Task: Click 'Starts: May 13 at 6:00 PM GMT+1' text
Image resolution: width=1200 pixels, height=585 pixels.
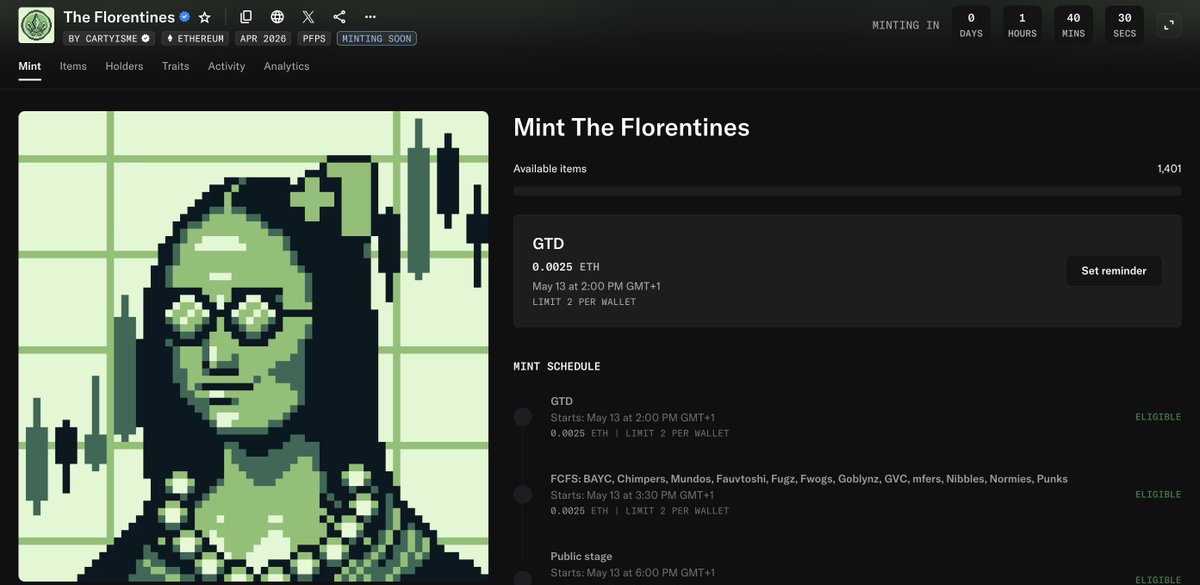Action: click(632, 573)
